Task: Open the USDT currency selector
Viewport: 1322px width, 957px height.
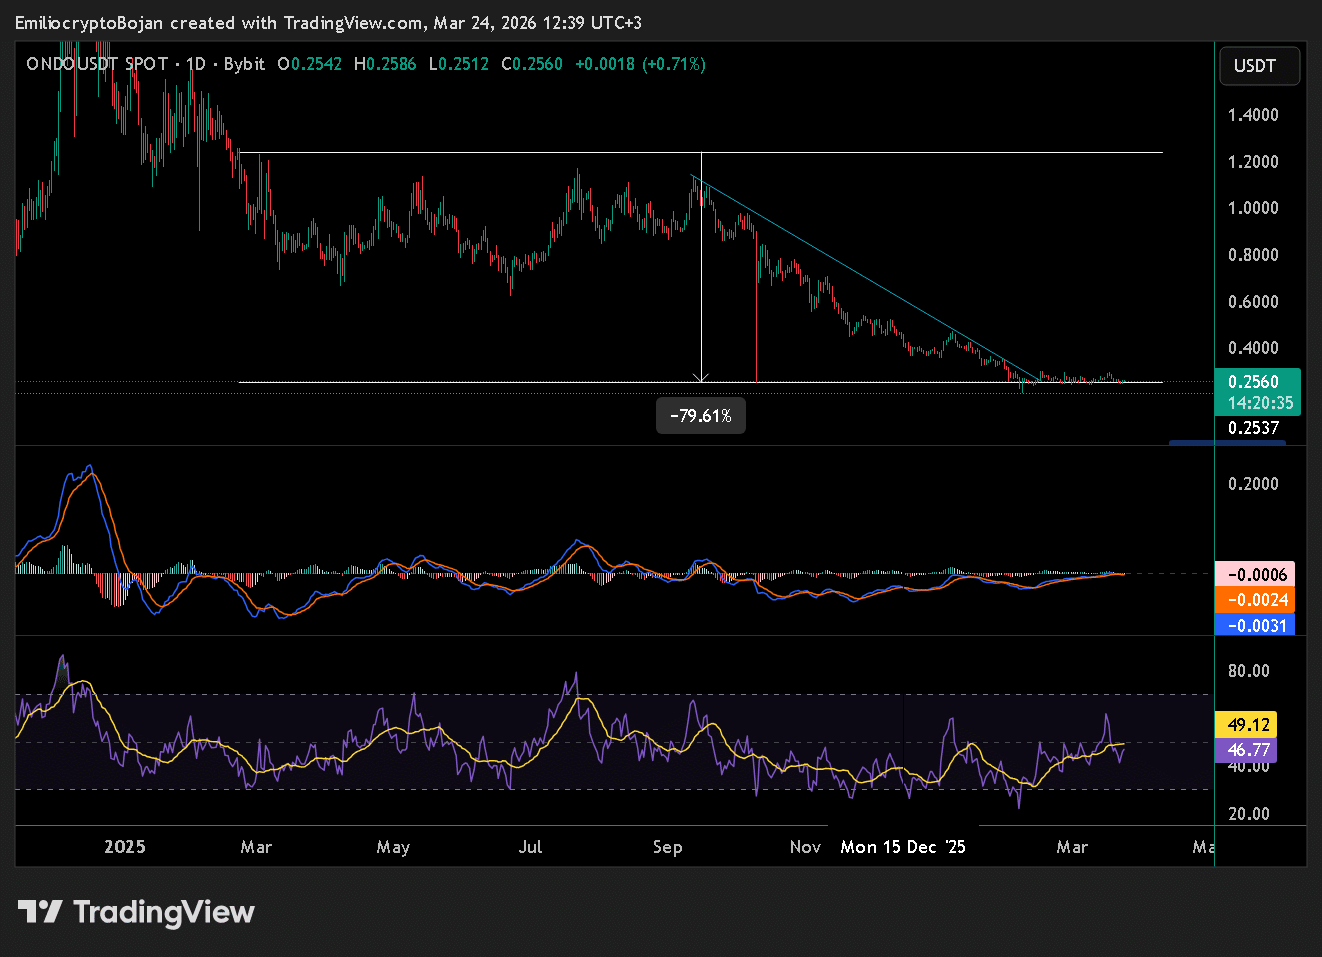Action: click(x=1258, y=66)
